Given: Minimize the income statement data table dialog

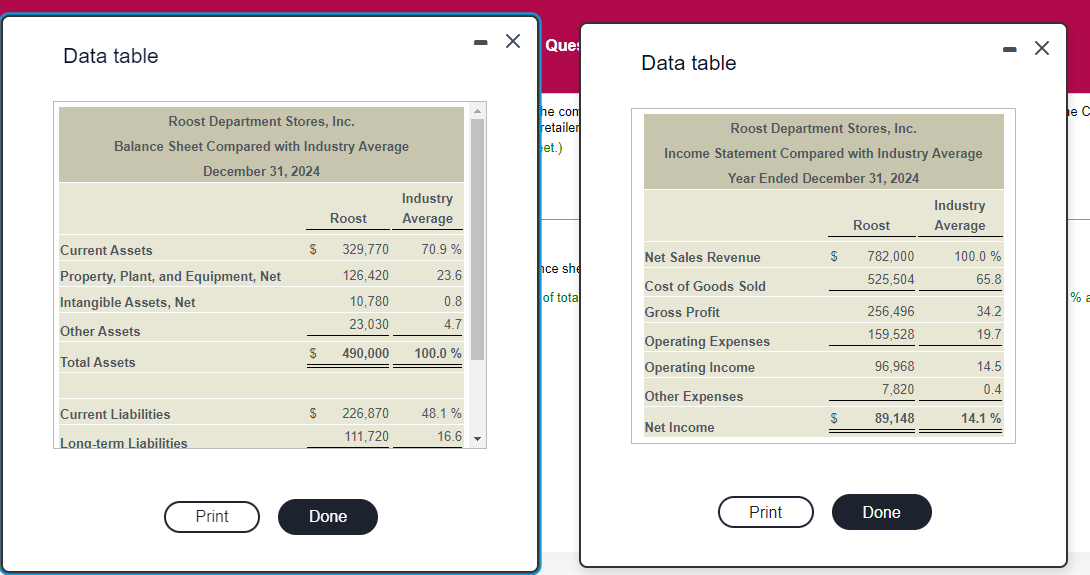Looking at the screenshot, I should (x=1010, y=49).
